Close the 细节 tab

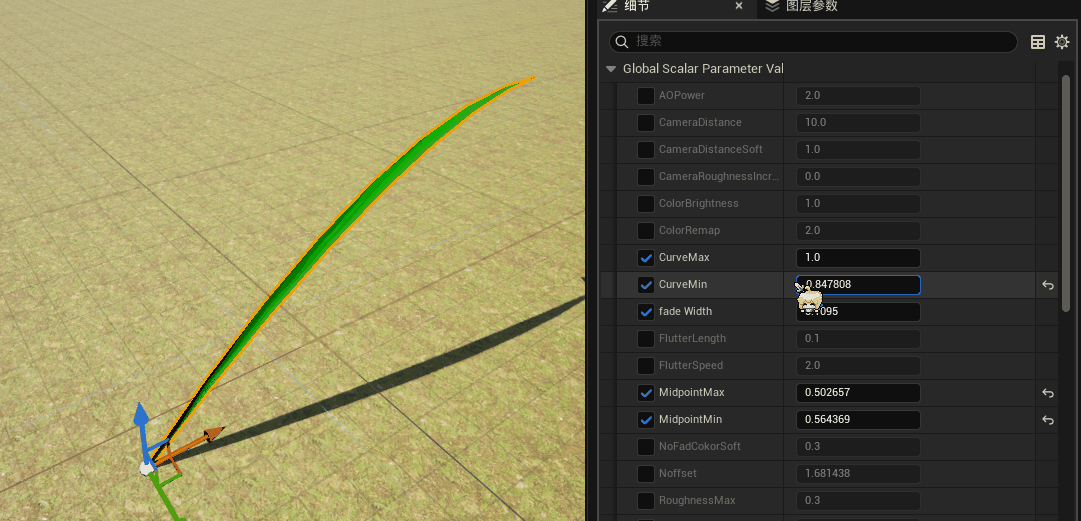(x=738, y=6)
